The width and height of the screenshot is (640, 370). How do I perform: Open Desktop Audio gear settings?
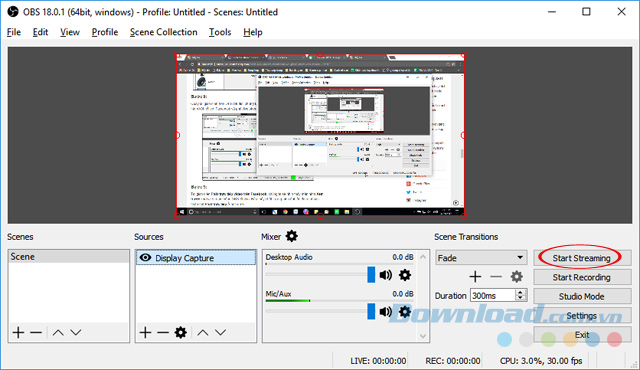404,275
